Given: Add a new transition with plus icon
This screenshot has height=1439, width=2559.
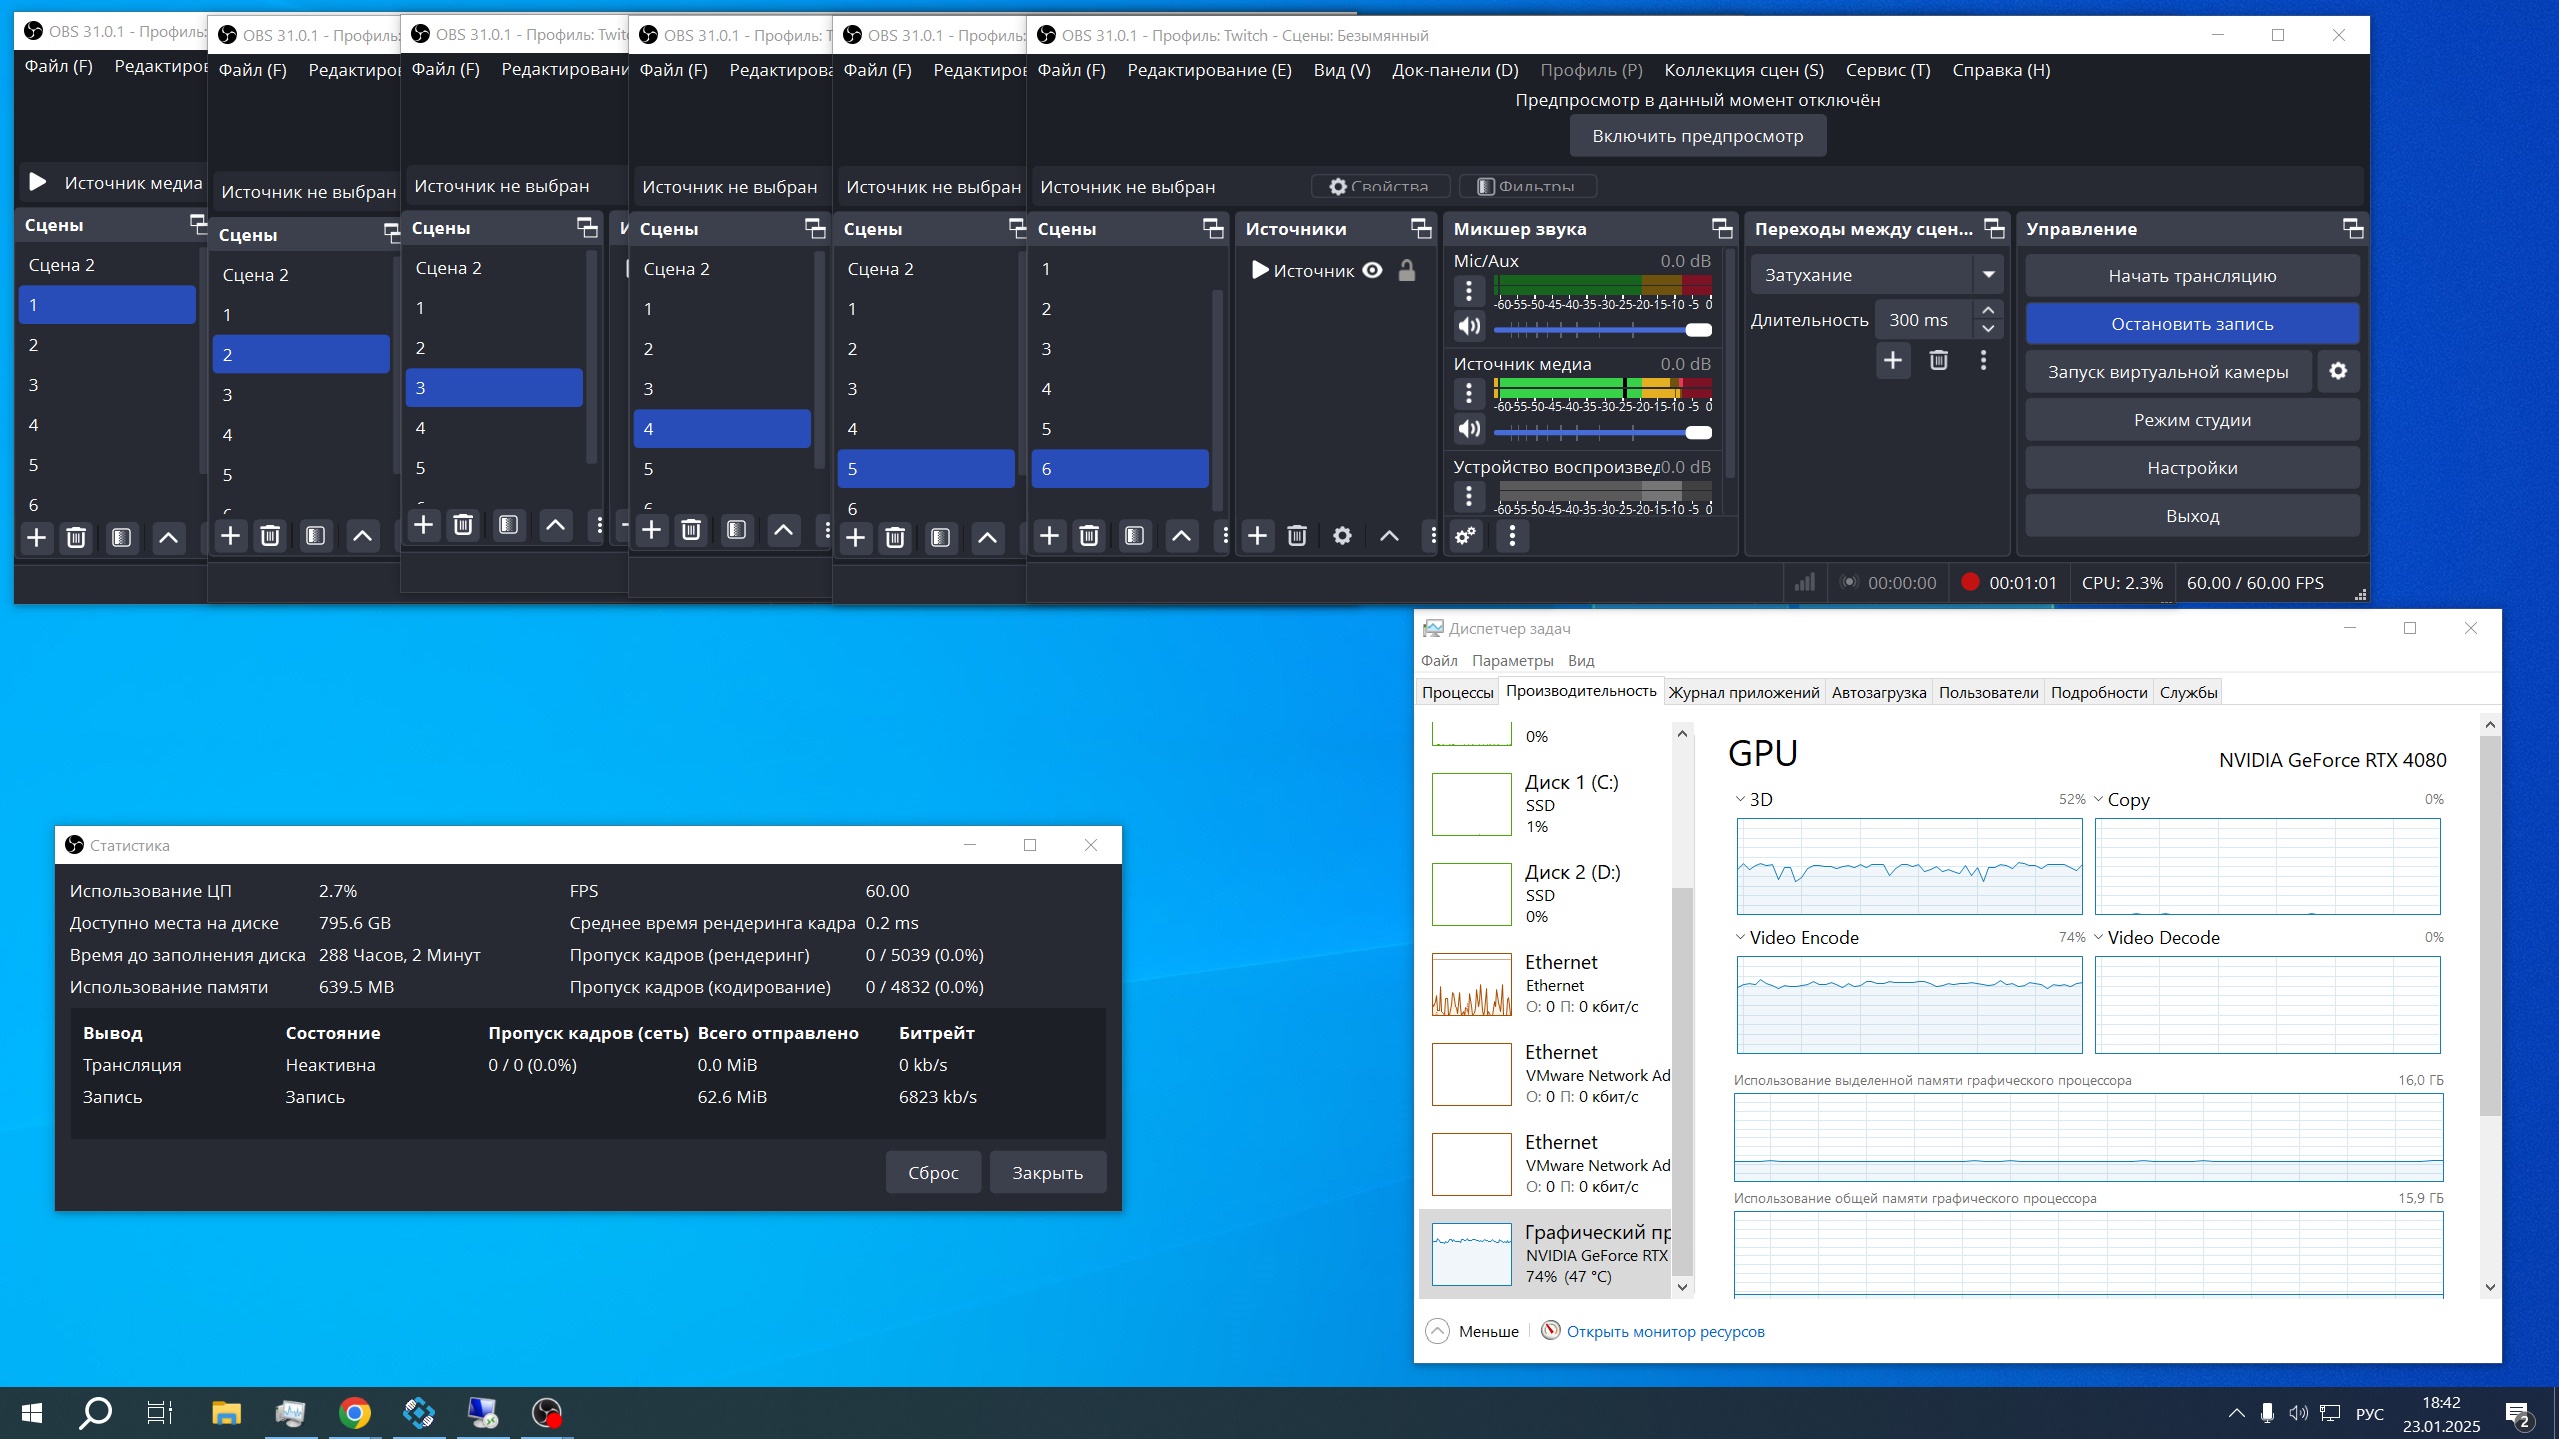Looking at the screenshot, I should tap(1892, 360).
